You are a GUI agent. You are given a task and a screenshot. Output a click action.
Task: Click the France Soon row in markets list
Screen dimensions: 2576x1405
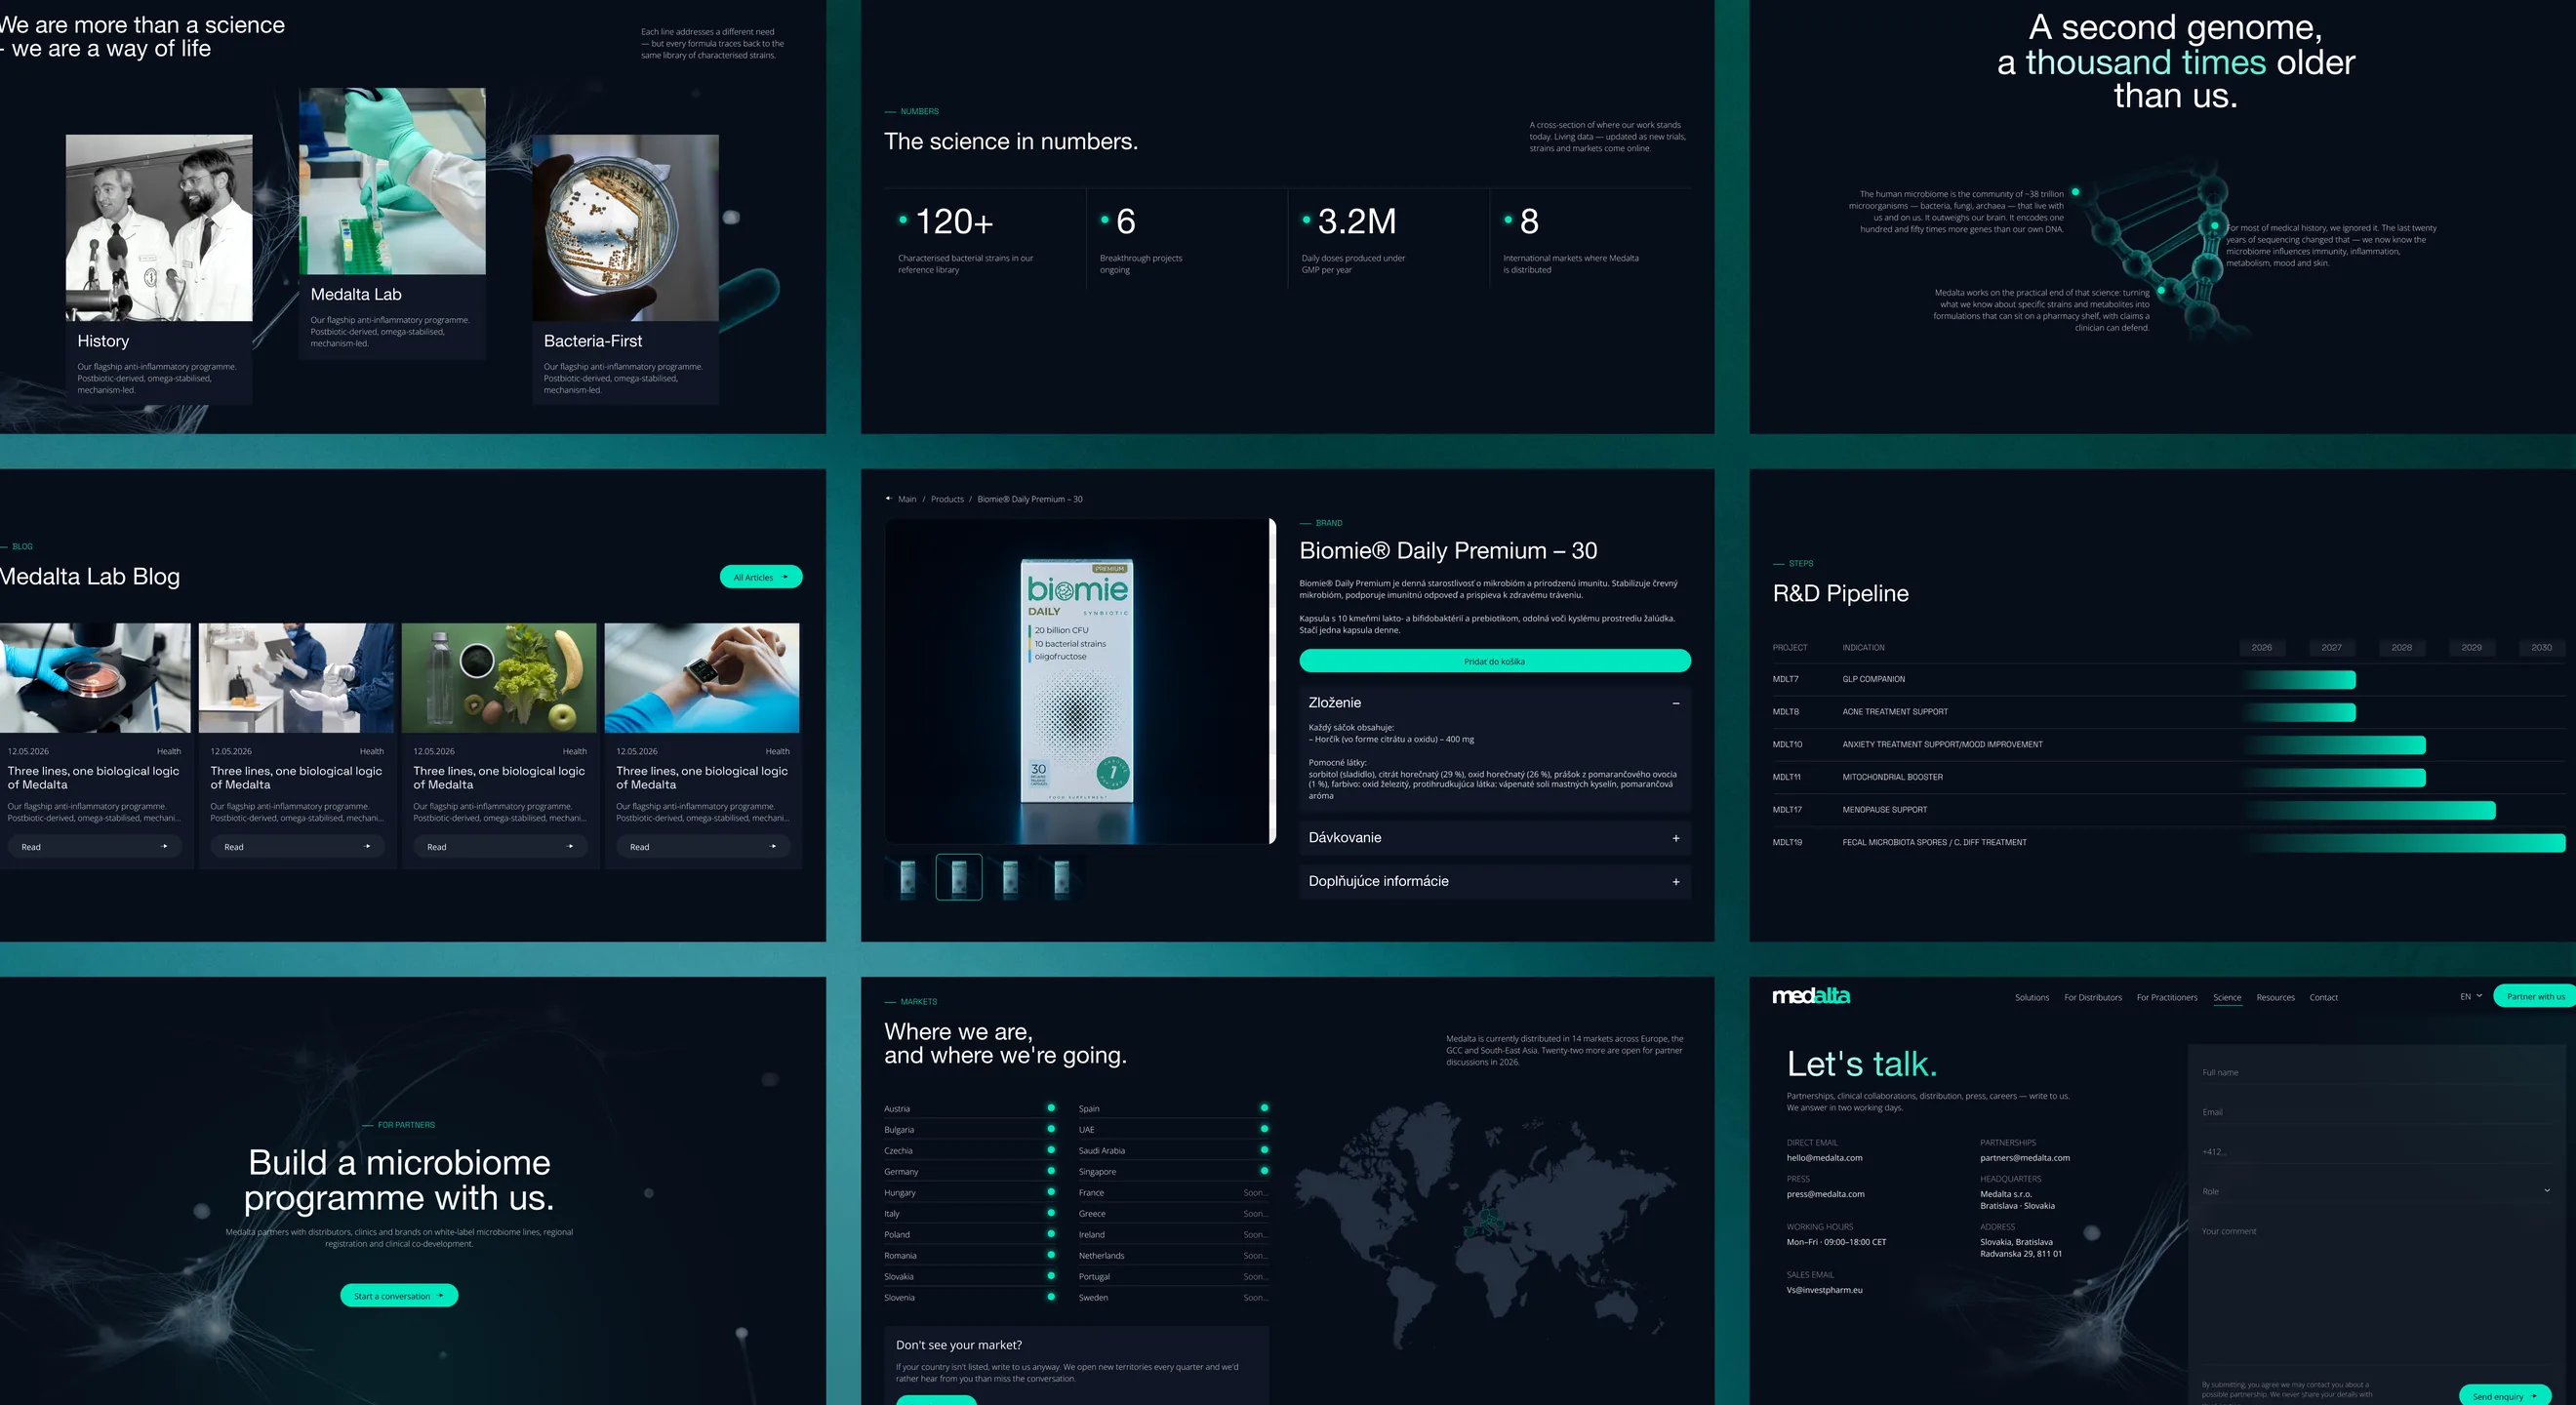coord(1174,1192)
